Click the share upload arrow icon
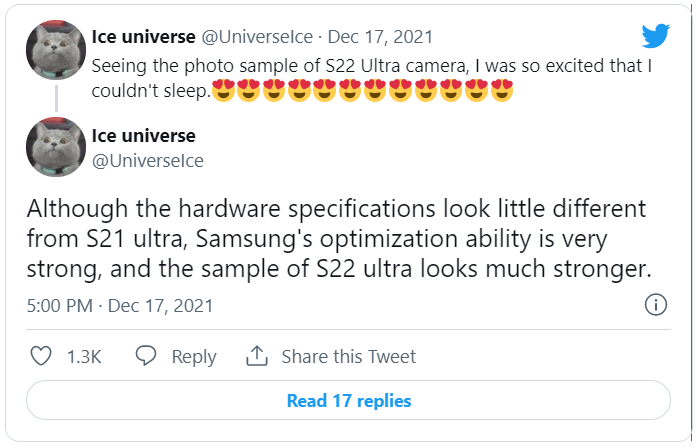 point(257,356)
